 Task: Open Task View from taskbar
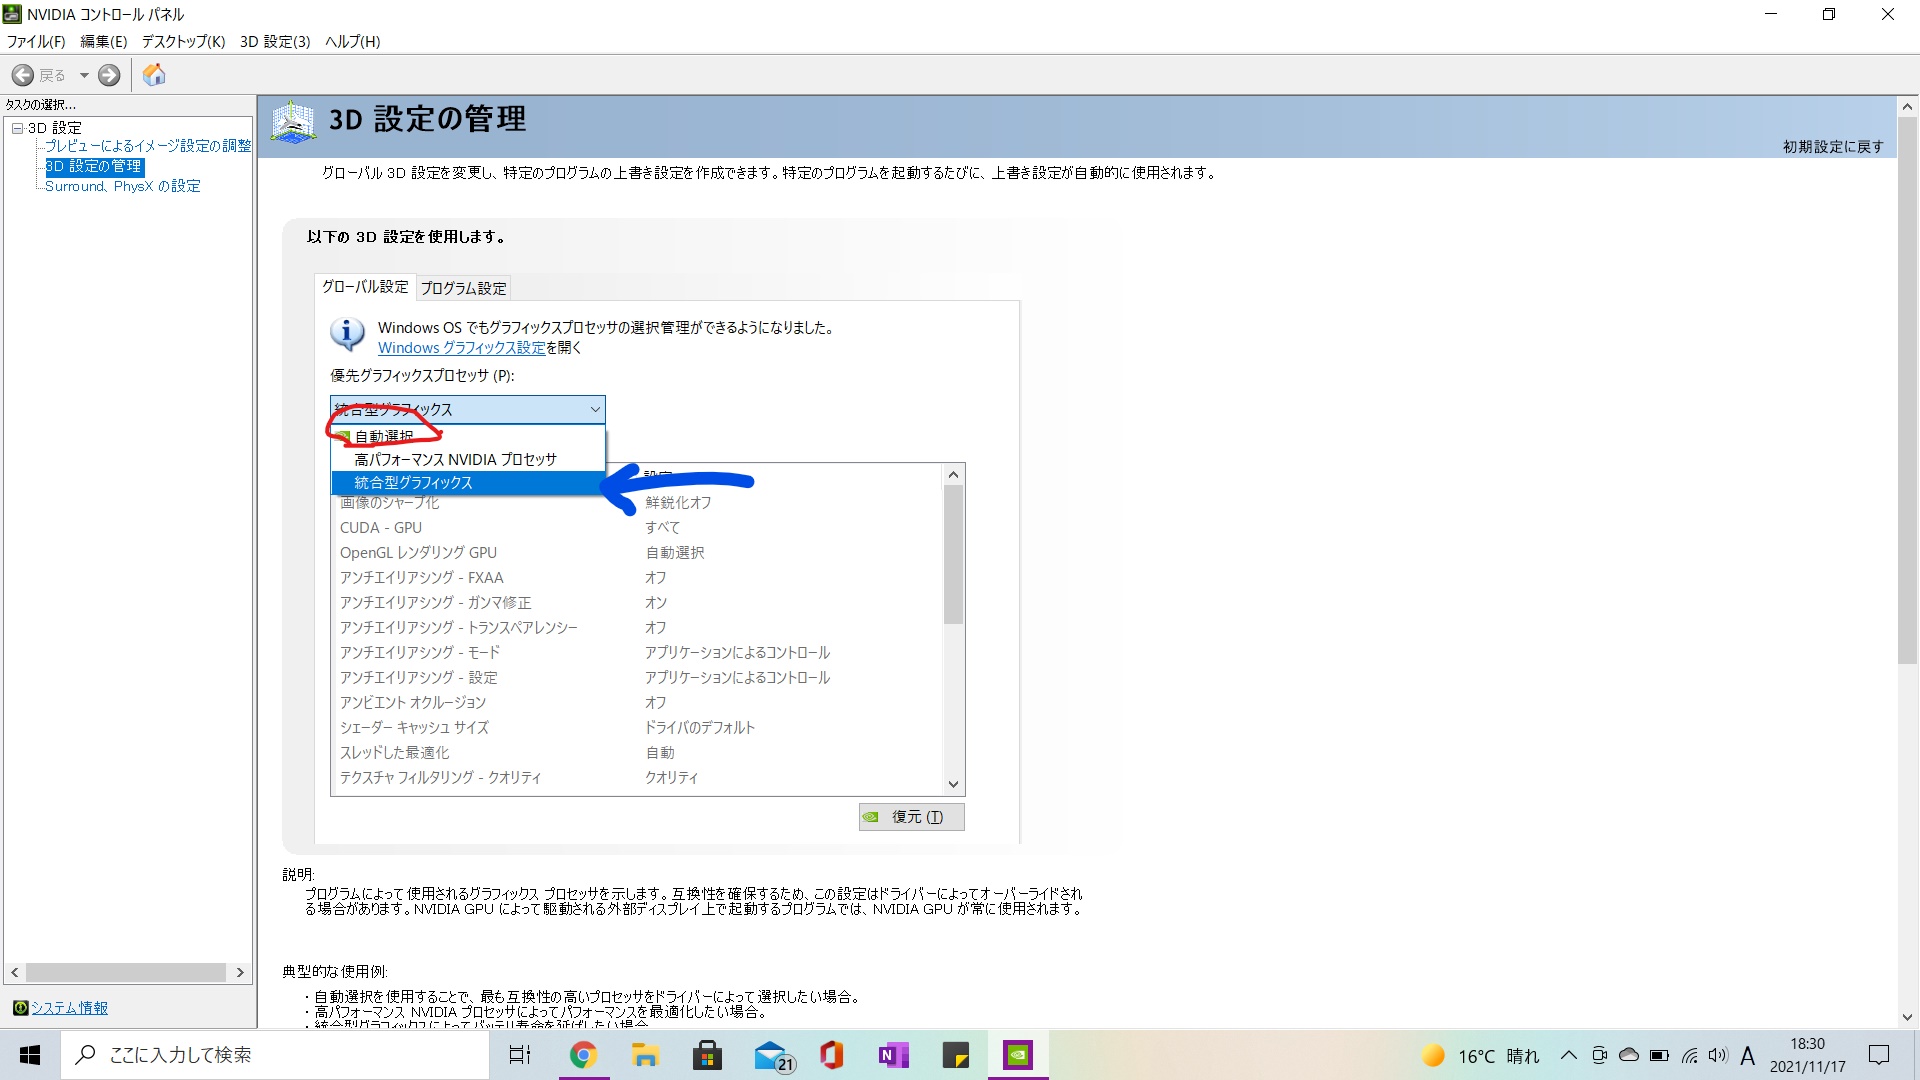pyautogui.click(x=520, y=1055)
